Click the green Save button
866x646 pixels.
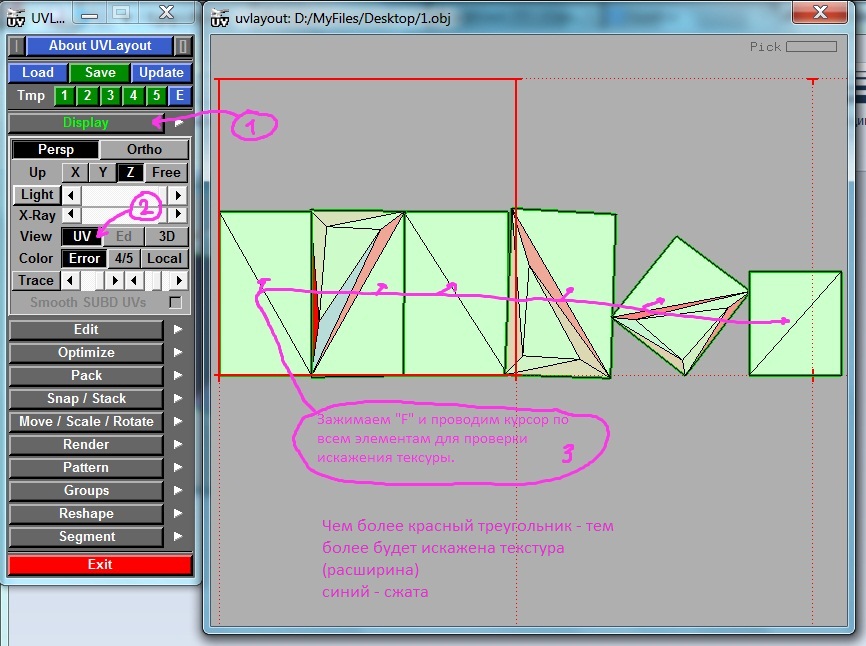click(x=100, y=72)
